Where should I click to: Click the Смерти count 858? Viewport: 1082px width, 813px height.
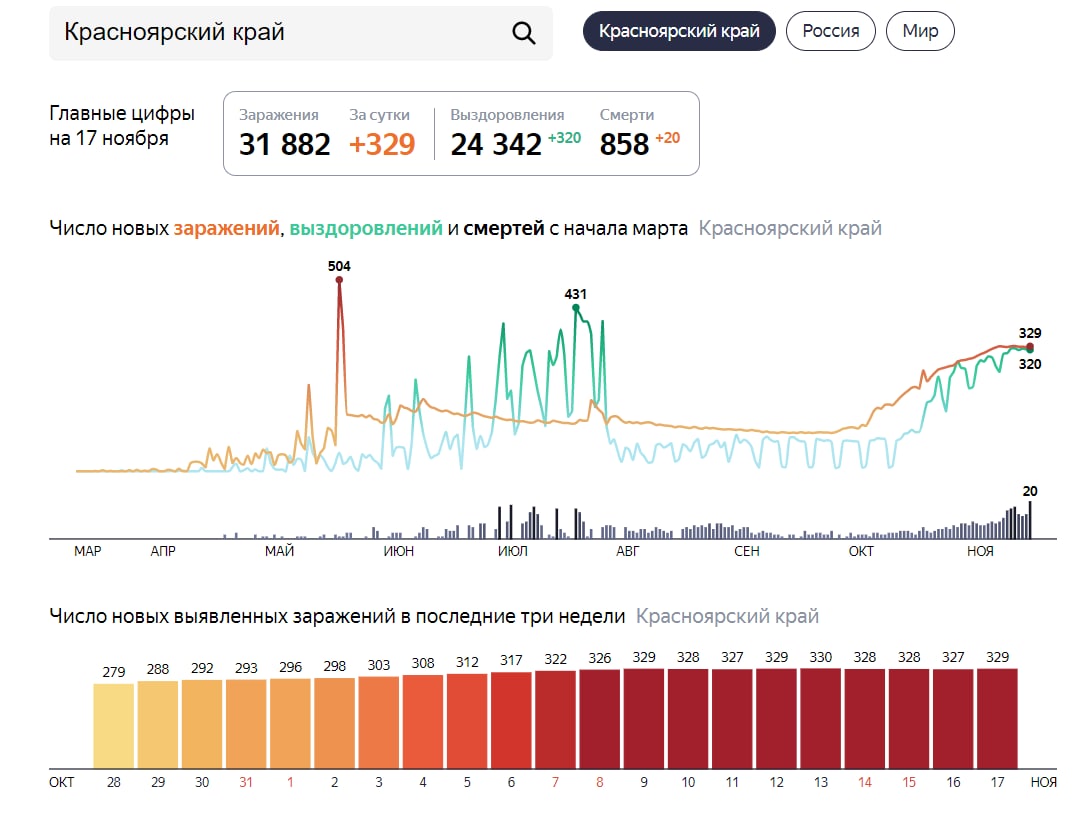click(x=625, y=144)
